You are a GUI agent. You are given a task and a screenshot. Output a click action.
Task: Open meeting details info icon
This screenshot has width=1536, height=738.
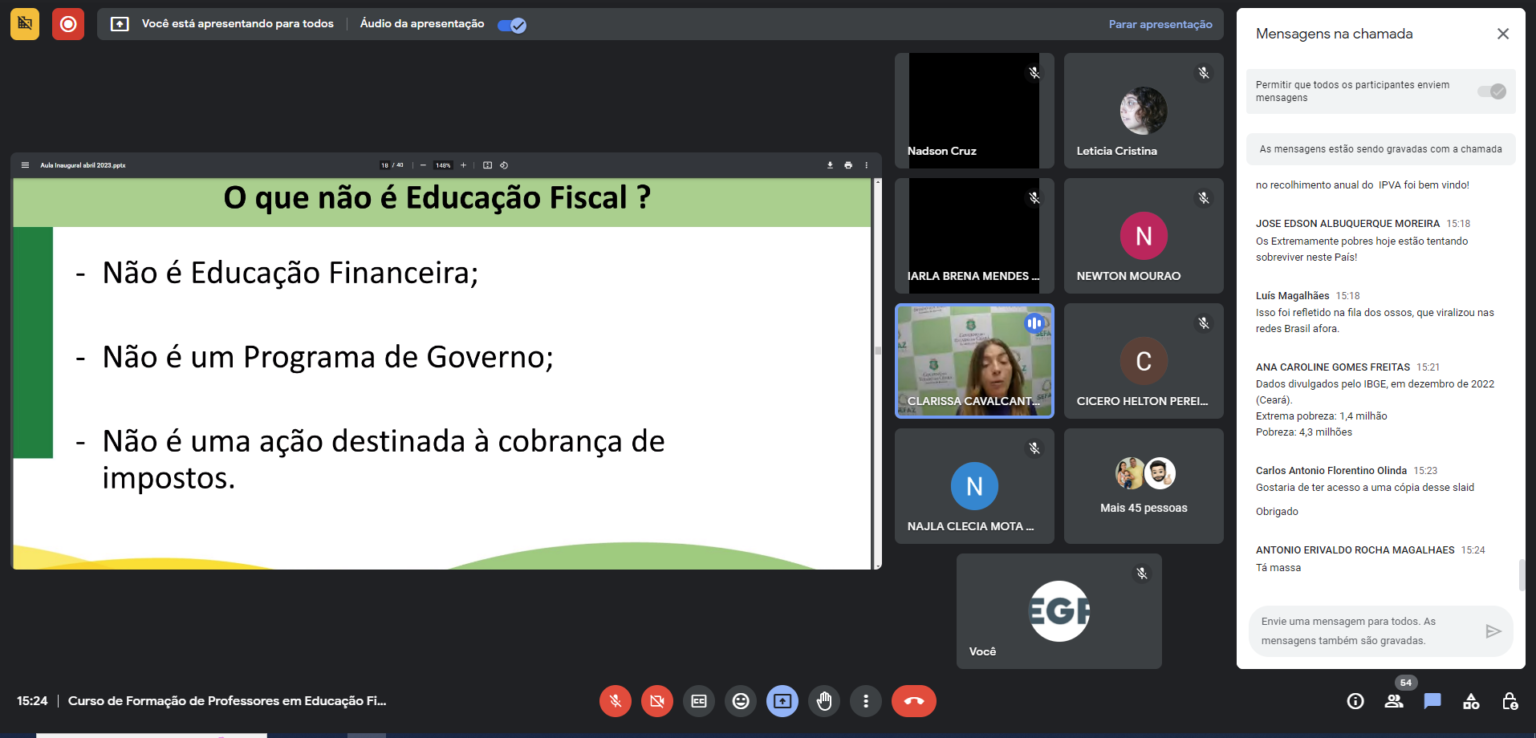1355,701
